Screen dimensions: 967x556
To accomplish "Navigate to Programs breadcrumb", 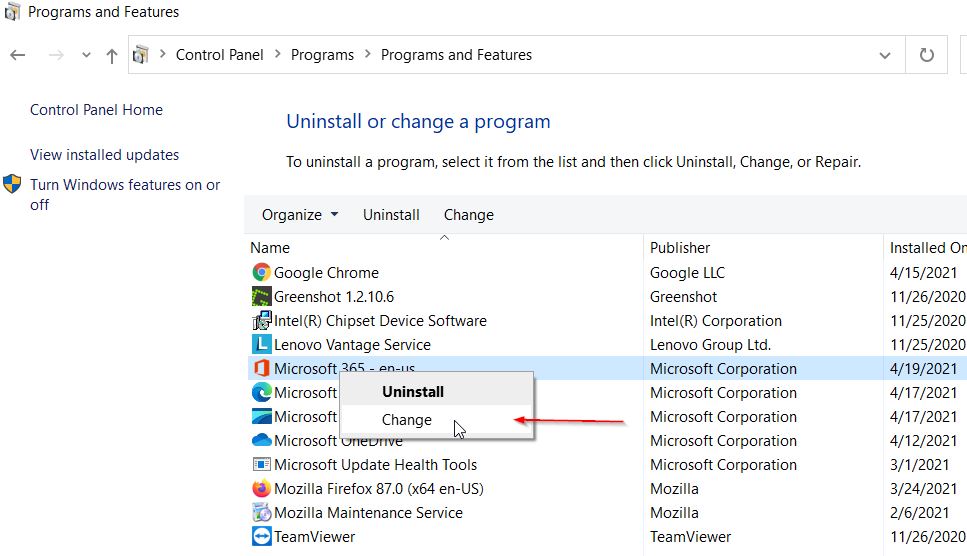I will (322, 55).
